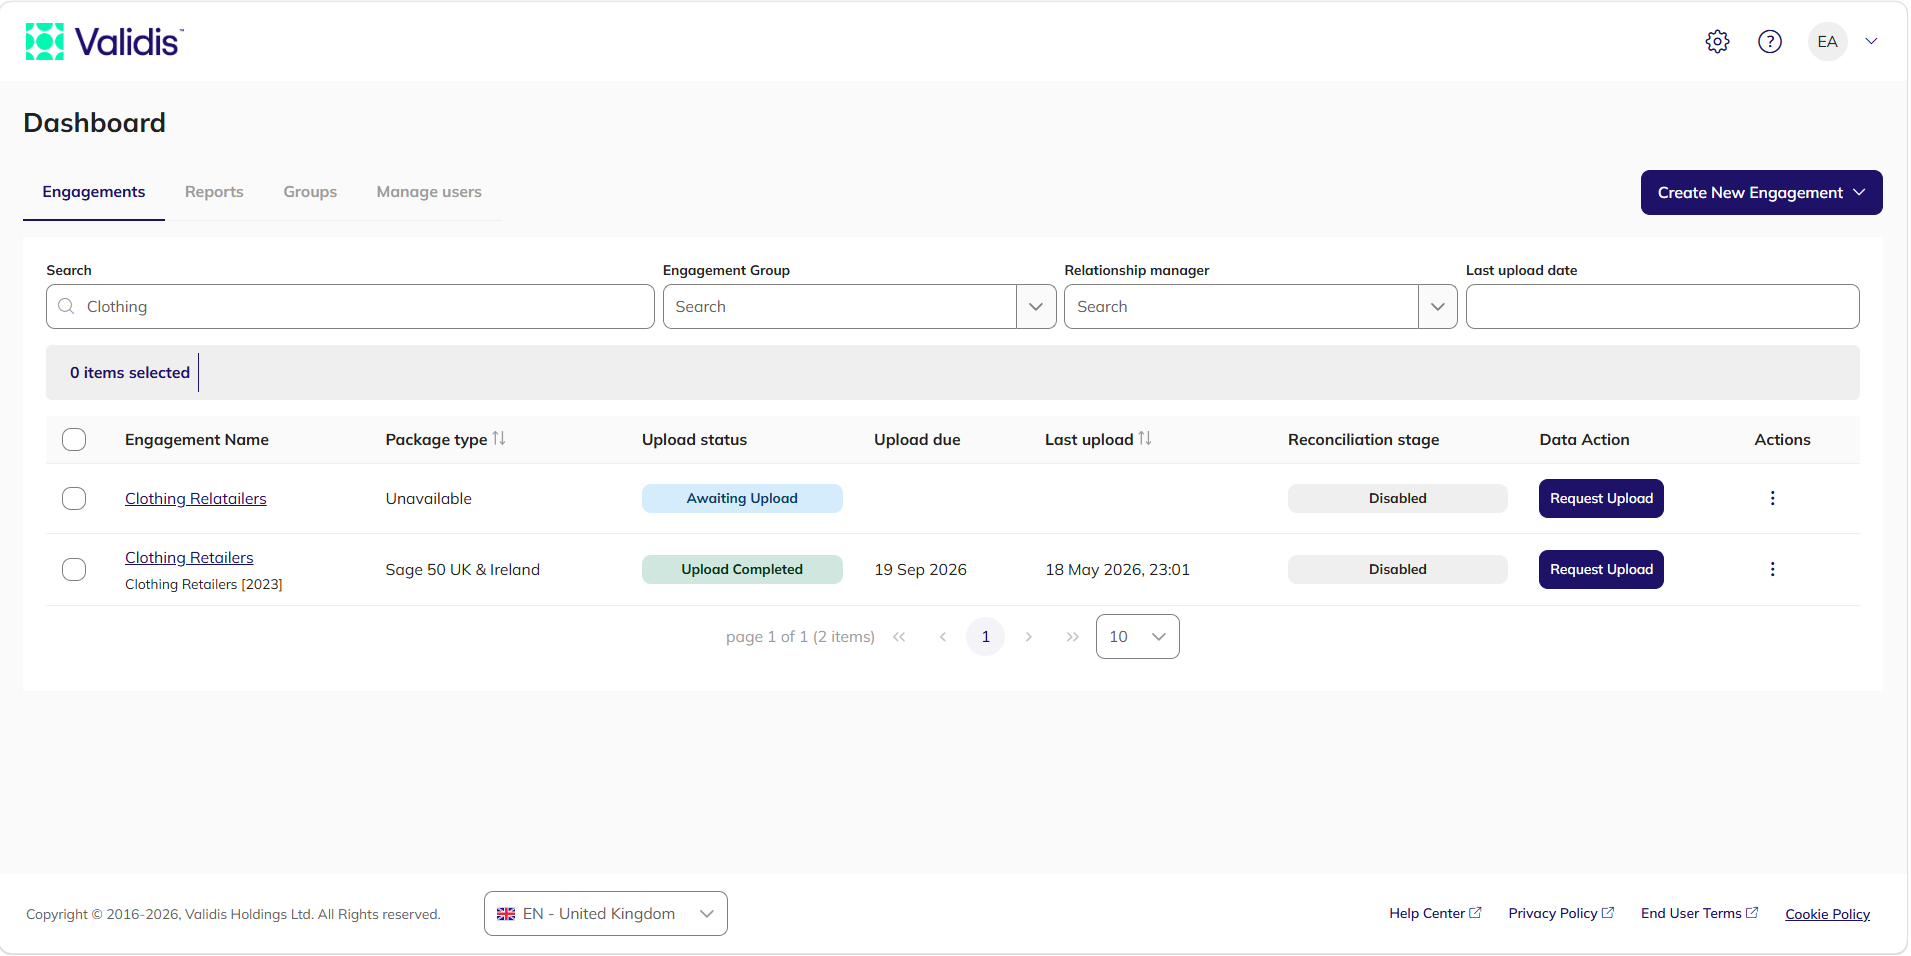The width and height of the screenshot is (1911, 956).
Task: Open the Clothing Relatailers engagement link
Action: pyautogui.click(x=196, y=499)
